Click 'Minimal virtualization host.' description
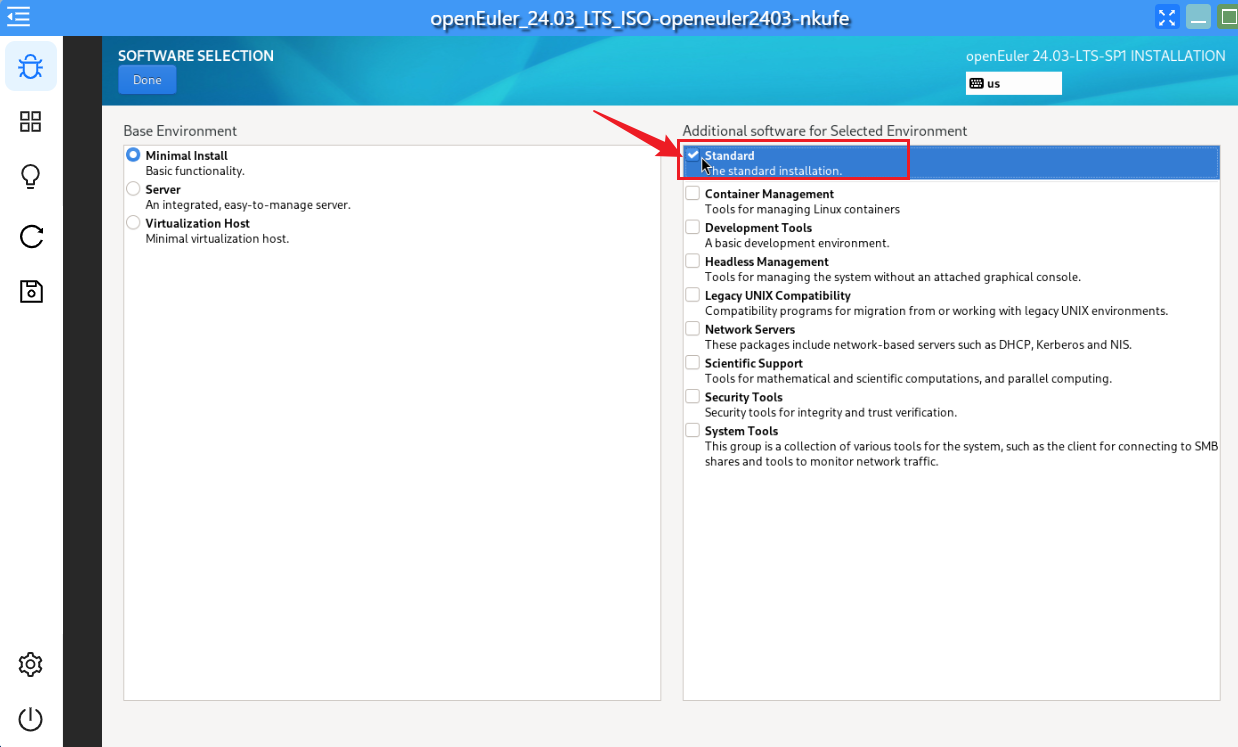 coord(217,239)
